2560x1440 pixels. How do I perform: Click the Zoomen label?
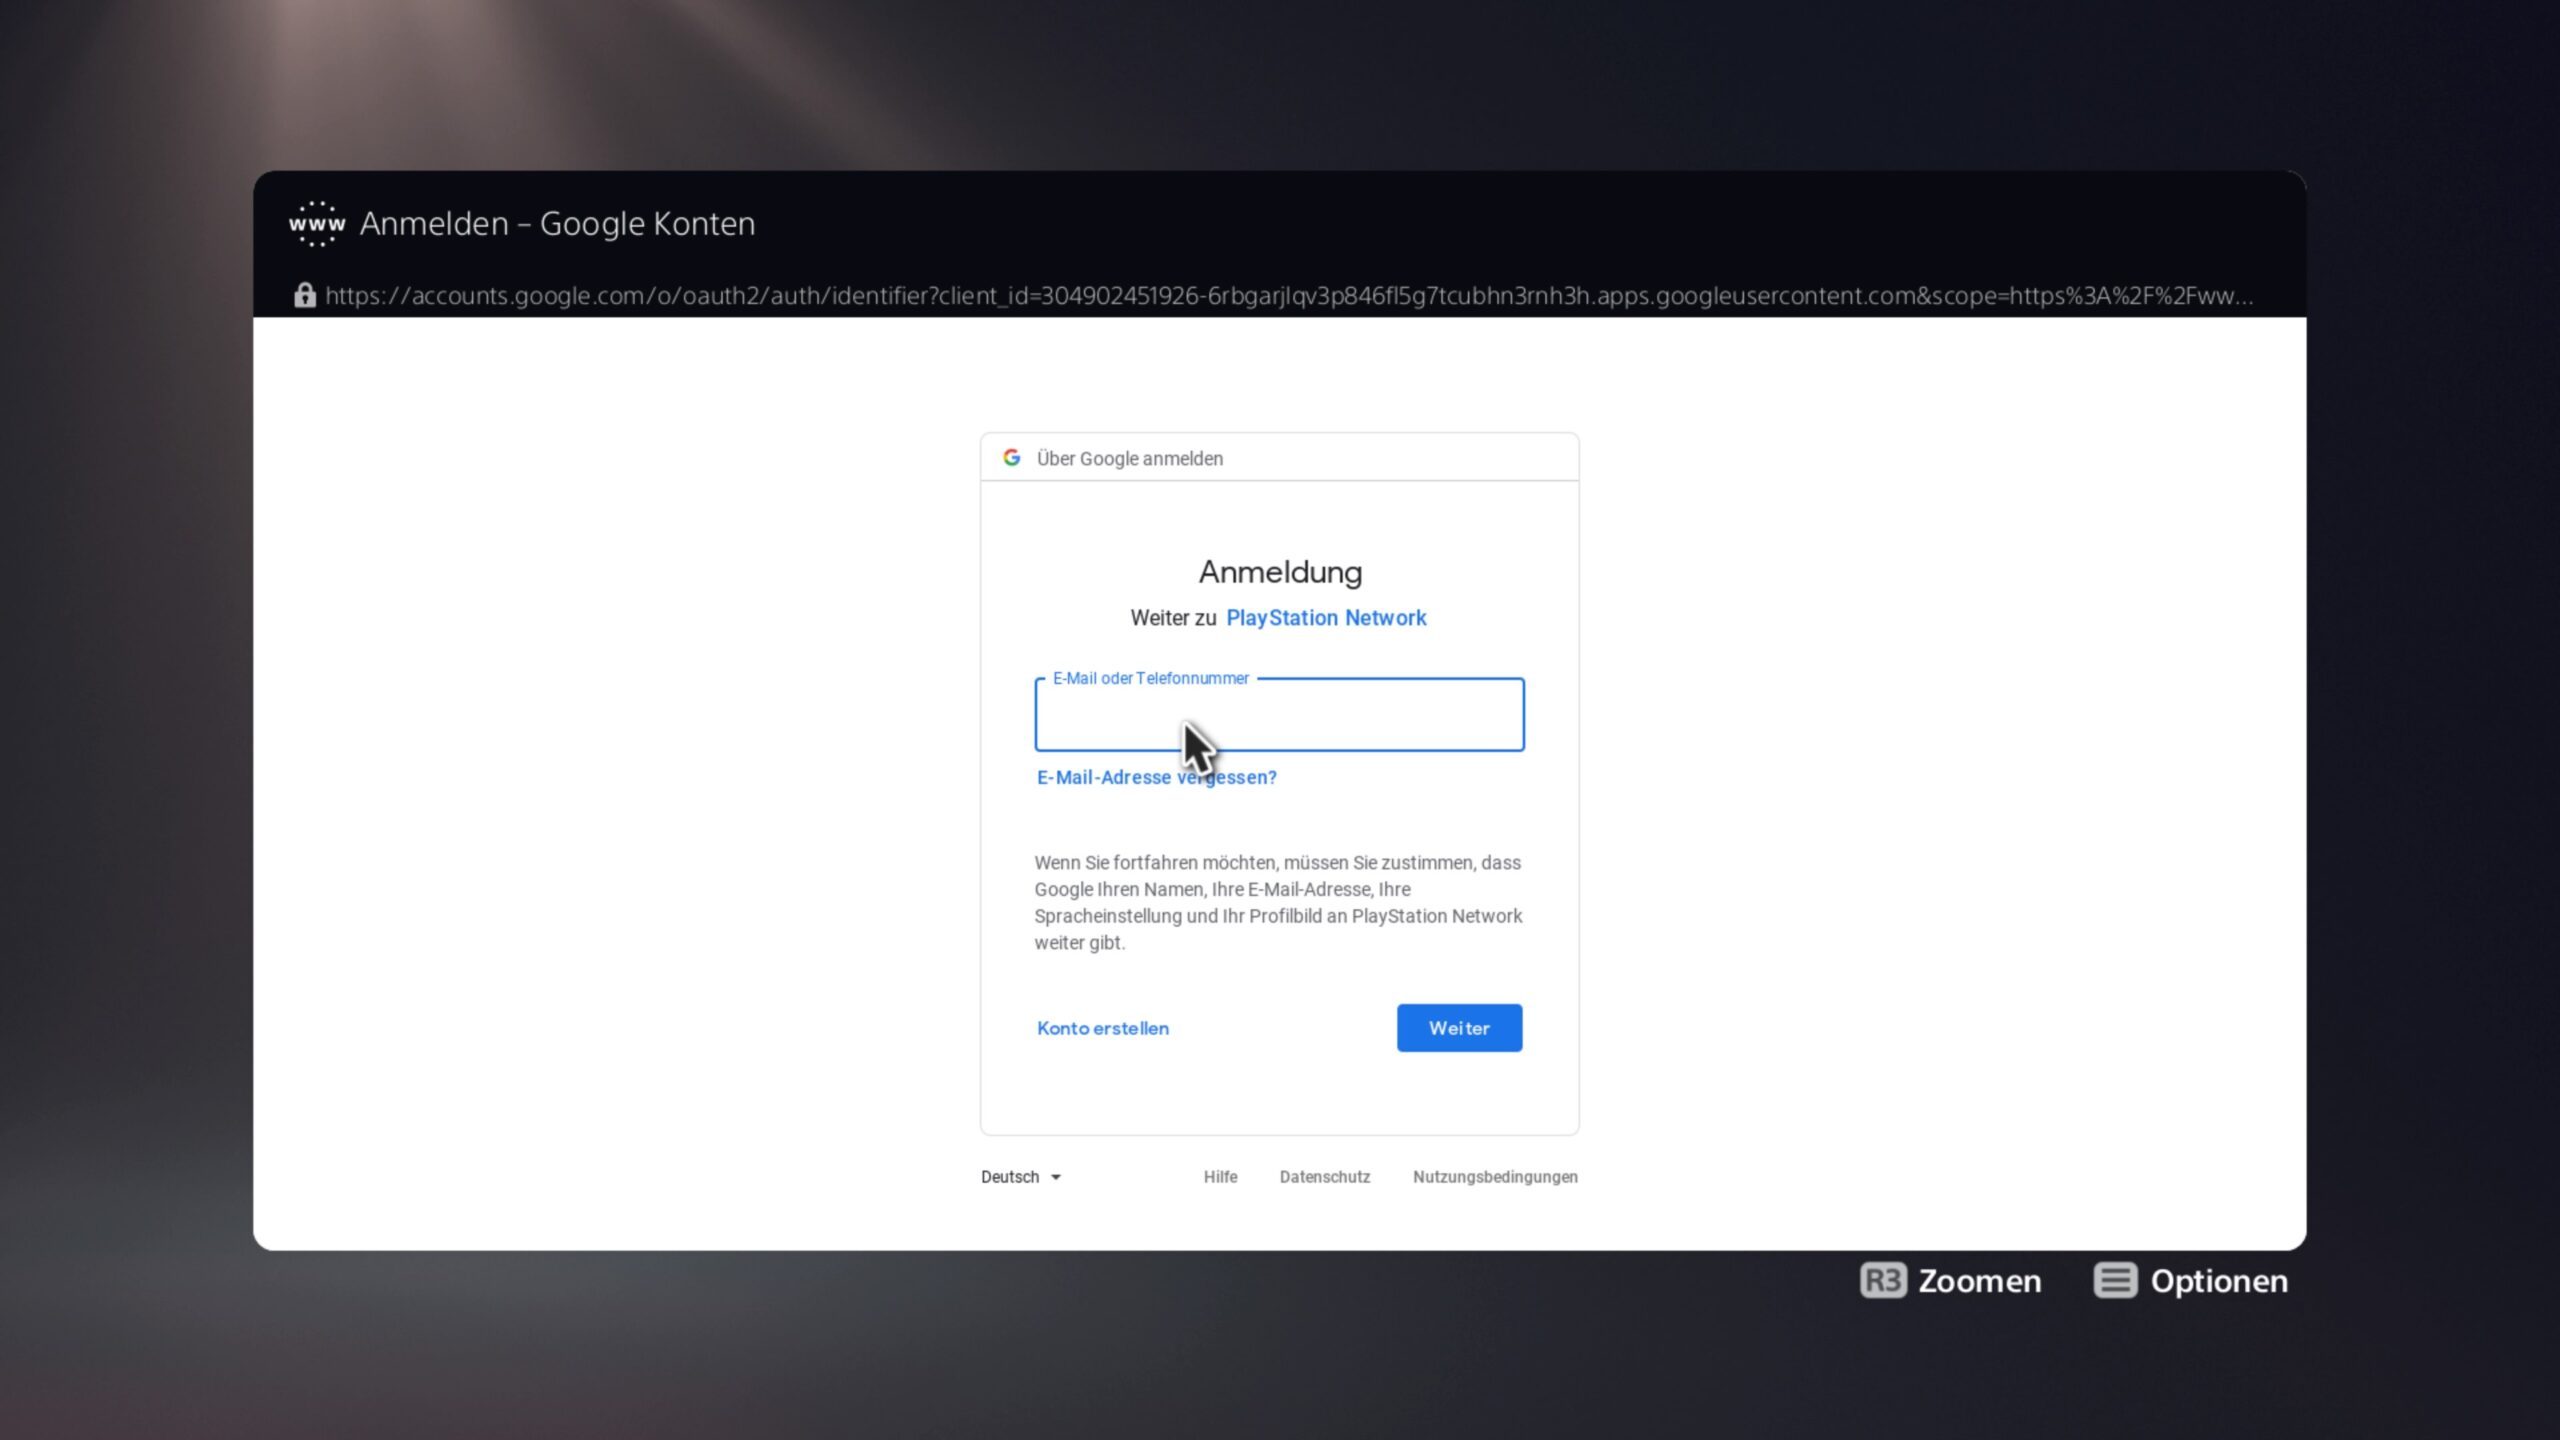(1979, 1281)
